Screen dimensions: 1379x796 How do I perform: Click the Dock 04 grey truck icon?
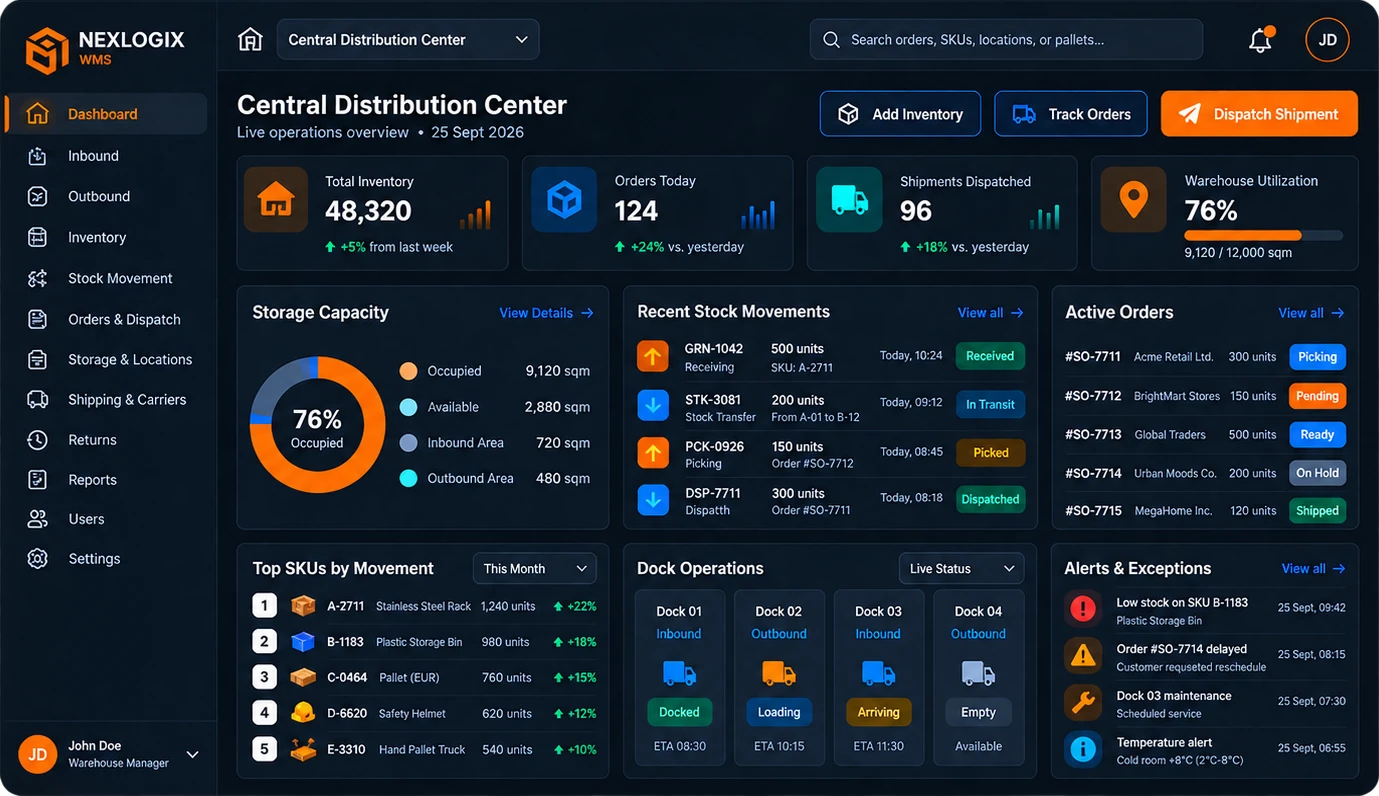click(x=978, y=673)
